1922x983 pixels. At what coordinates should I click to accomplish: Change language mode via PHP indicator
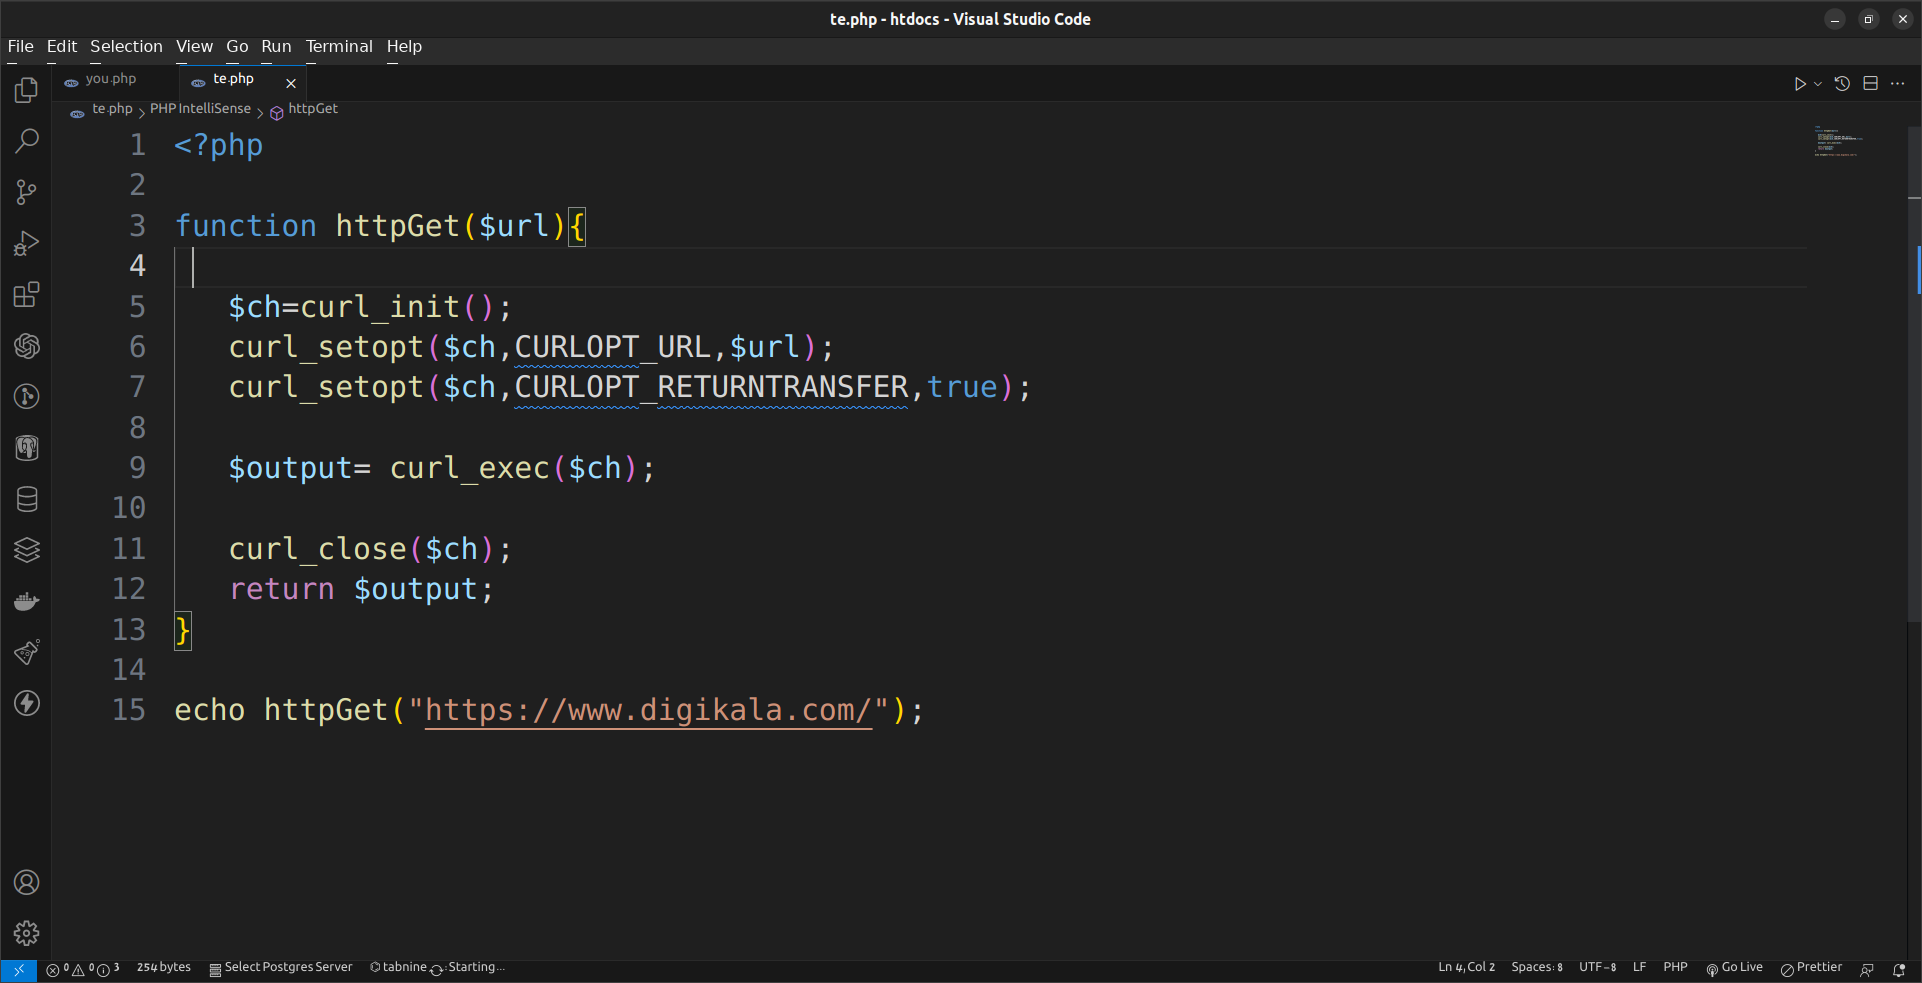coord(1675,968)
